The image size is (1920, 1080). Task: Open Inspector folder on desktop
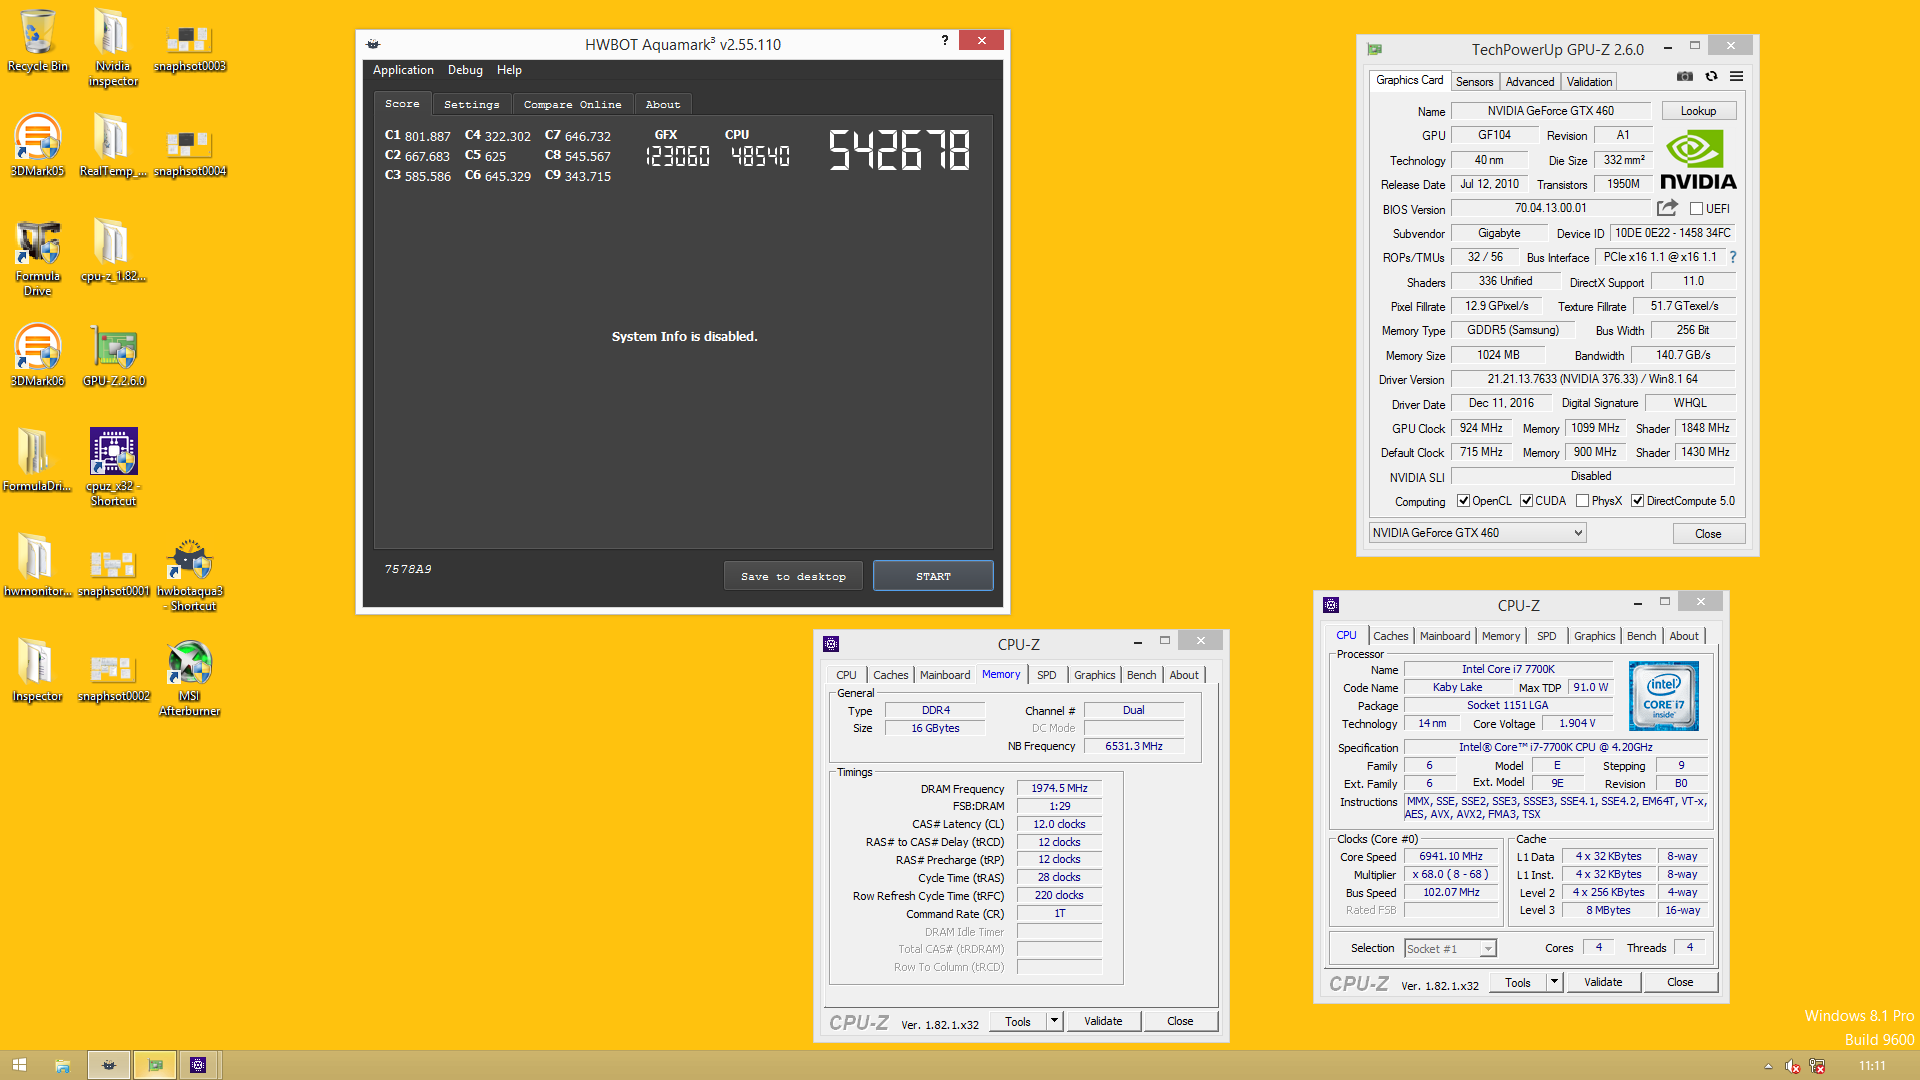[38, 671]
